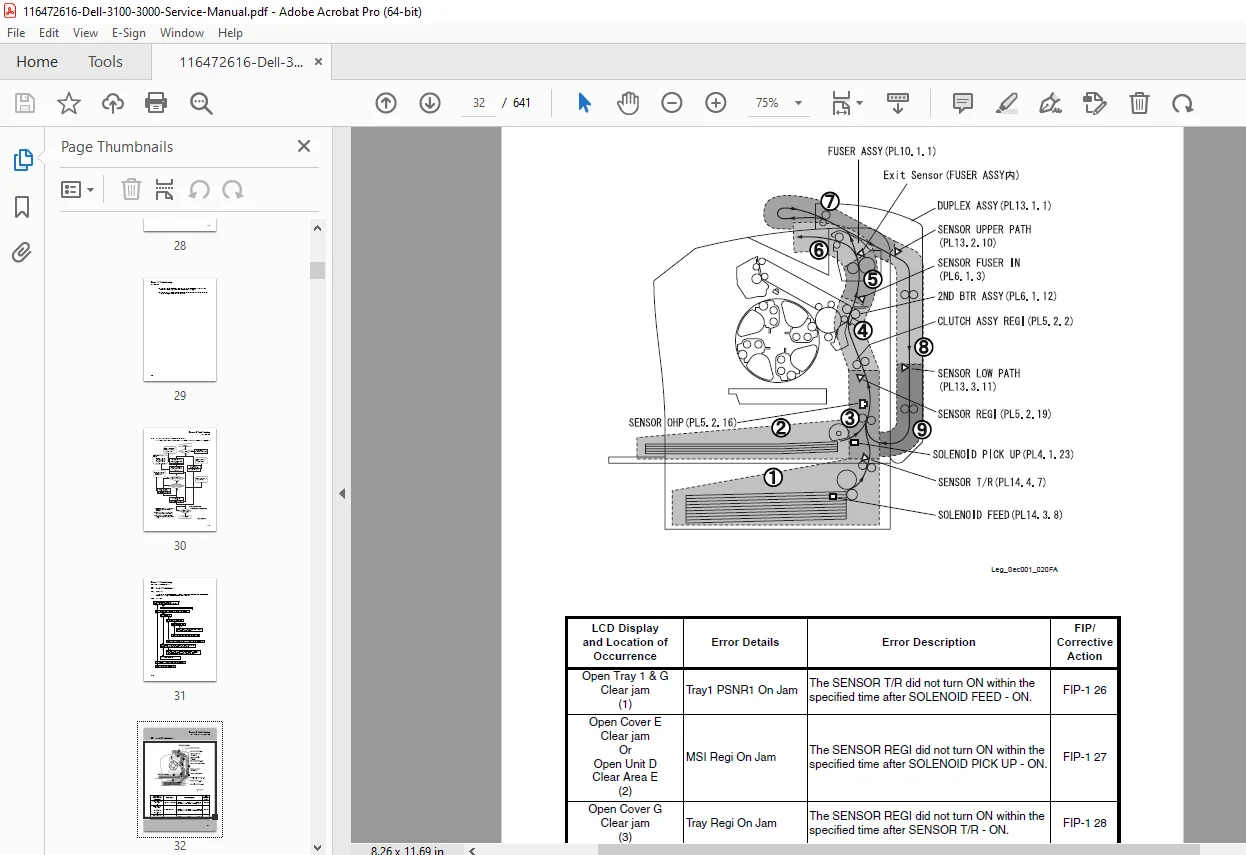Rotate the thumbnail clockwise
Viewport: 1246px width, 855px height.
pos(233,189)
